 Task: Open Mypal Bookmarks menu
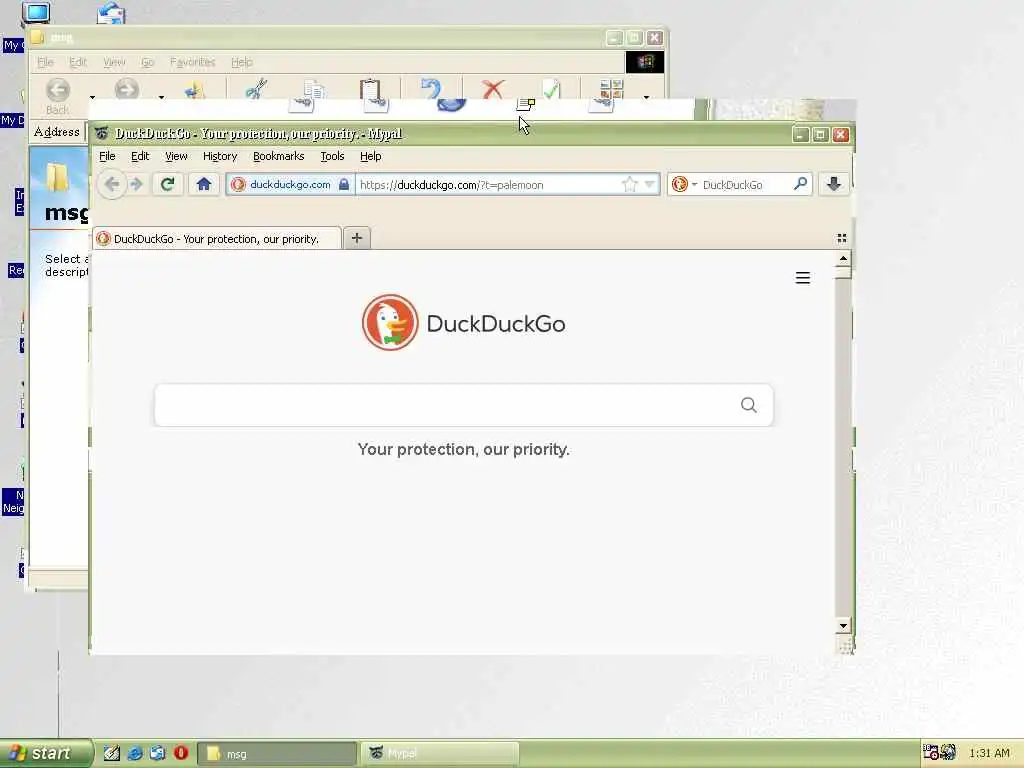278,156
